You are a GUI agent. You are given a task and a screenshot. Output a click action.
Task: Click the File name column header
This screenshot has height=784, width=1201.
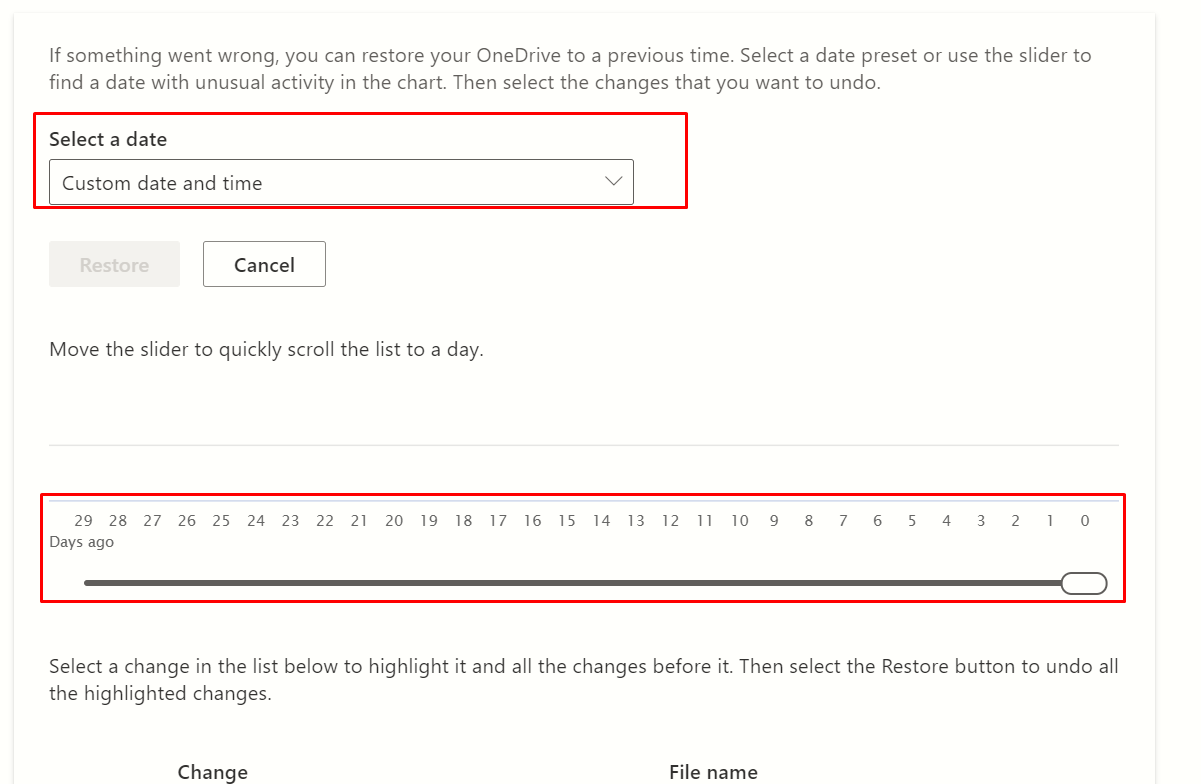[713, 772]
